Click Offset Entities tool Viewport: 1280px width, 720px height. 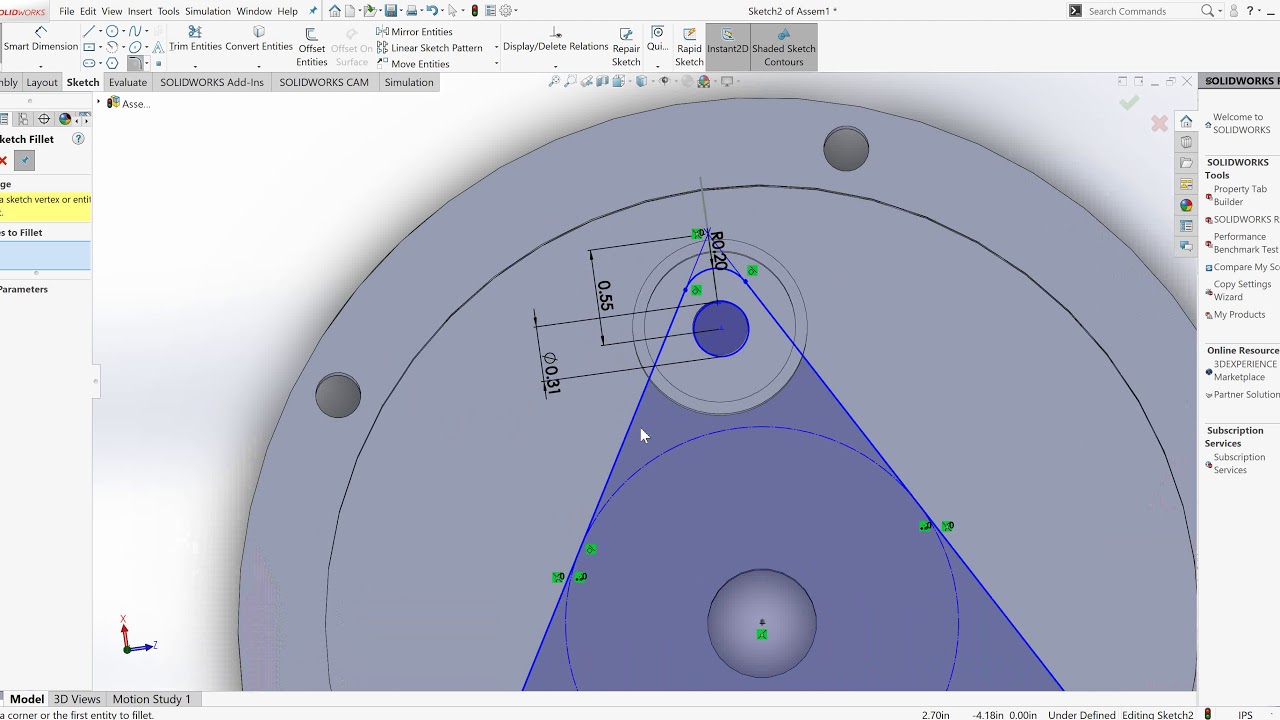pyautogui.click(x=312, y=47)
